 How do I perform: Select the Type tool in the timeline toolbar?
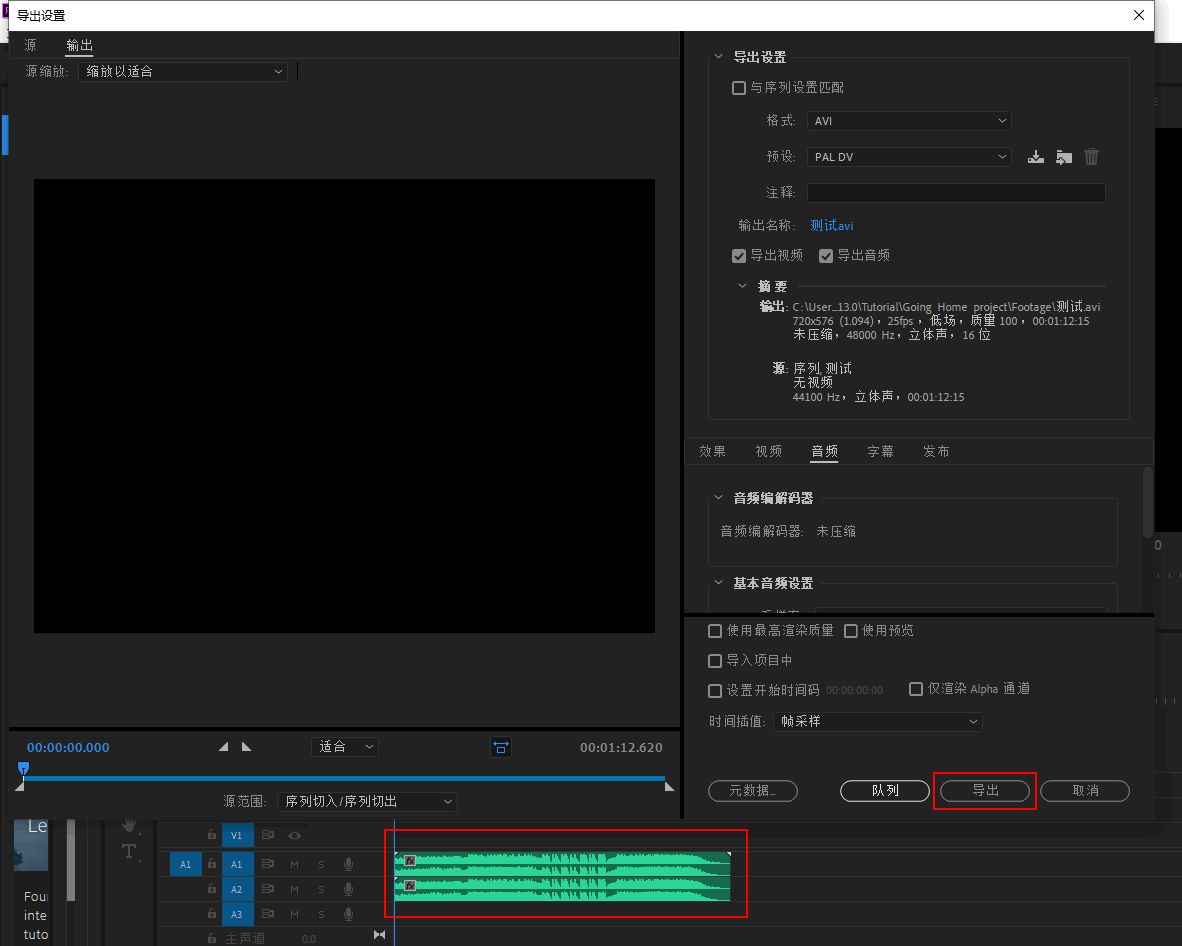click(x=129, y=852)
